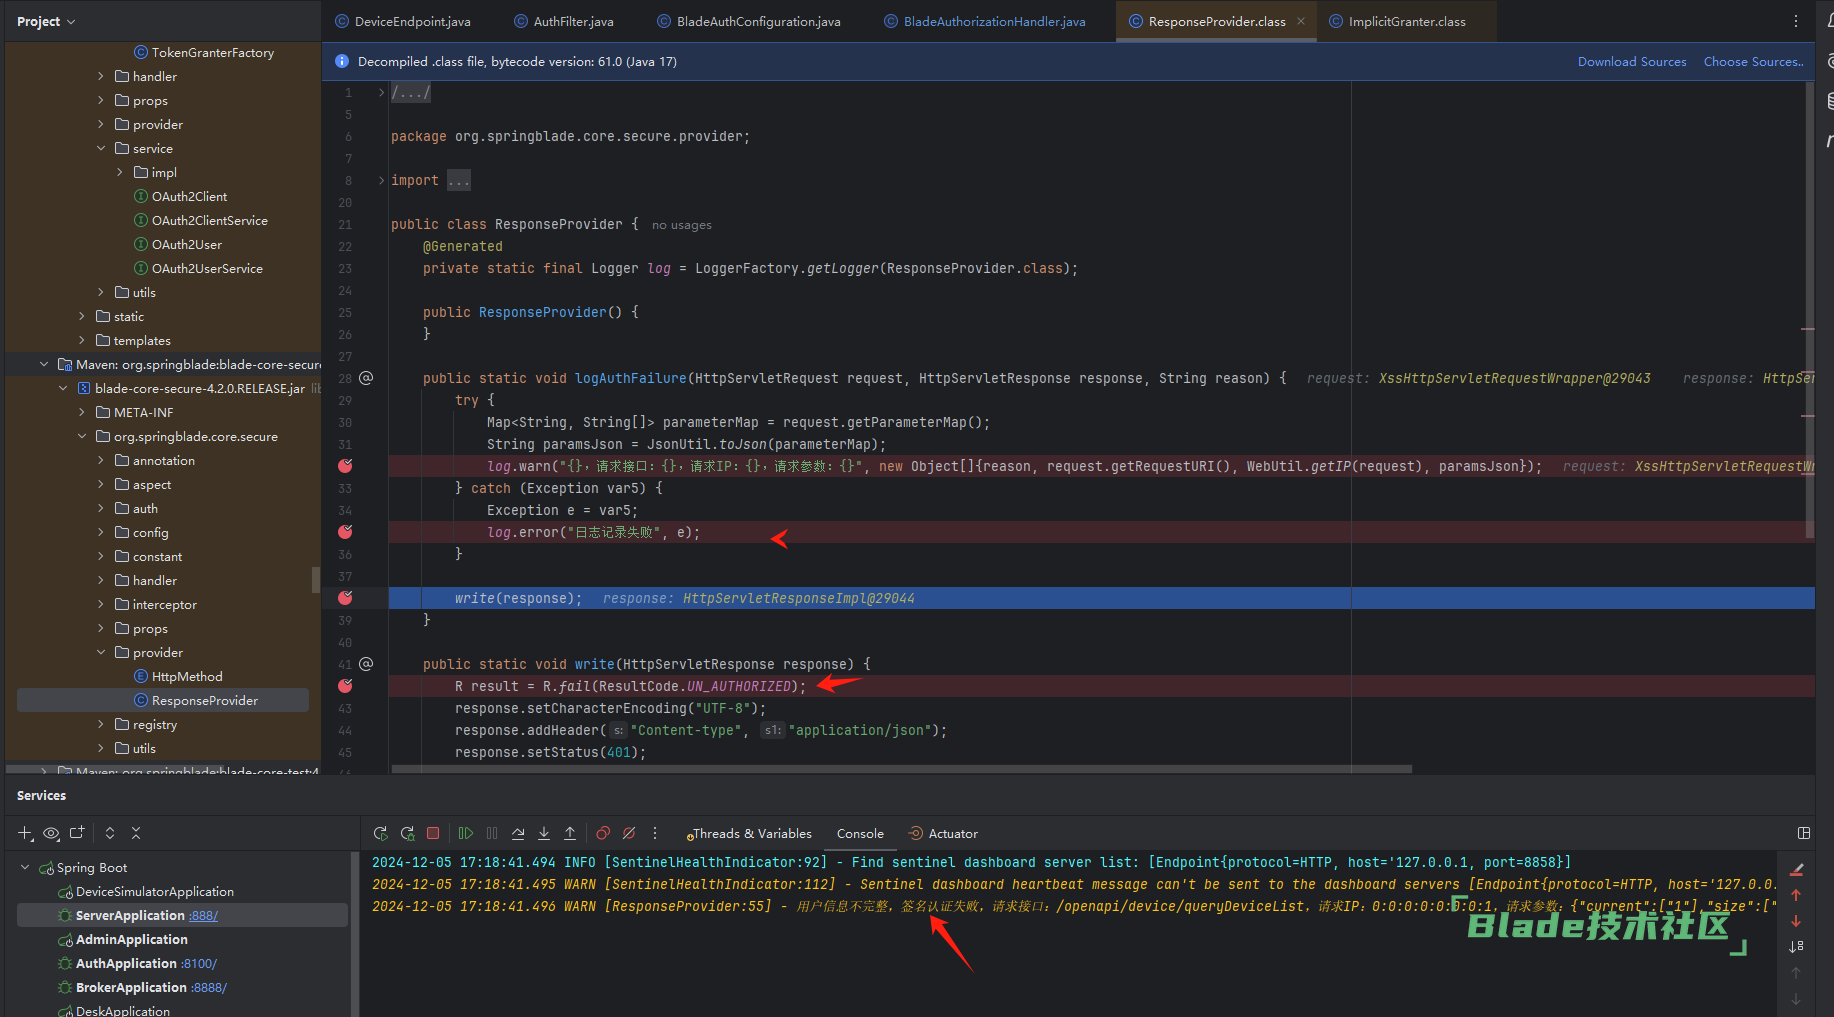
Task: Select OAuth2ClientService in the project tree
Action: pos(209,220)
